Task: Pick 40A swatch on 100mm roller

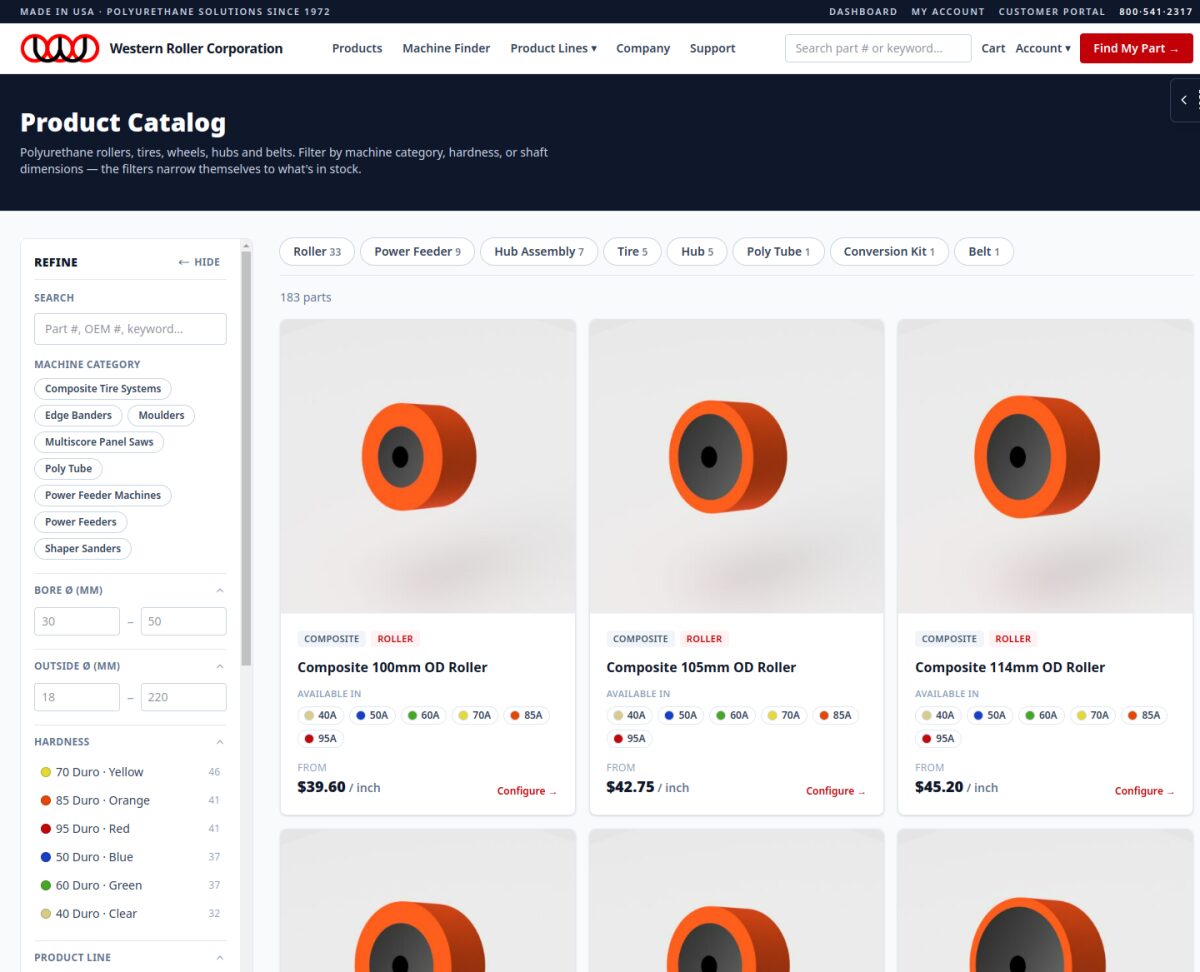Action: 321,715
